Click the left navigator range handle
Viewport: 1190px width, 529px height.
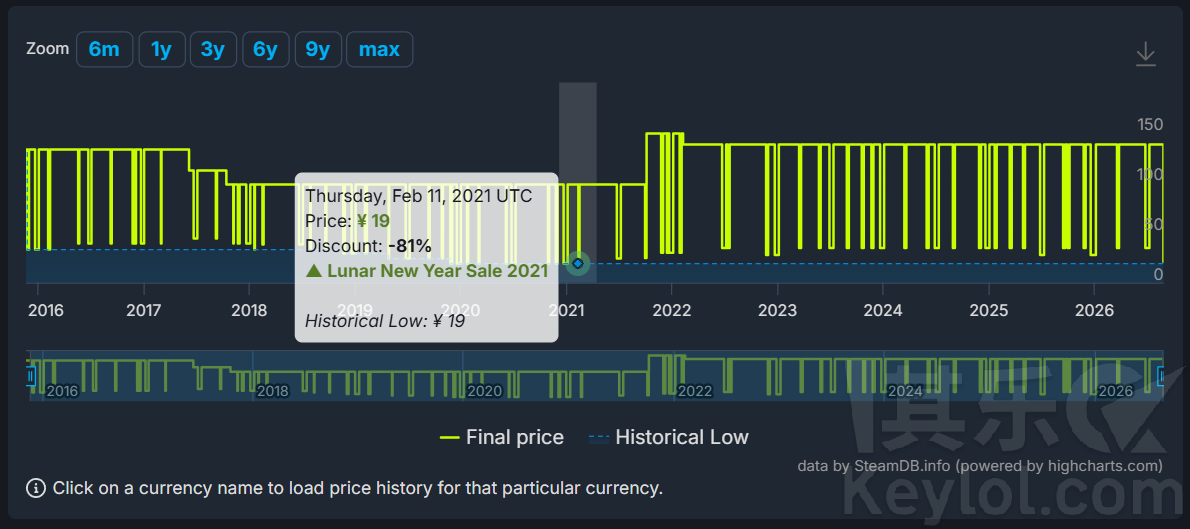(x=31, y=376)
